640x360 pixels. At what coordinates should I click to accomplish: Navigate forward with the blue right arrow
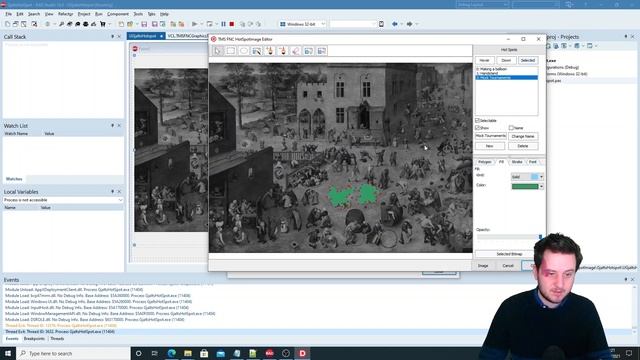(409, 24)
